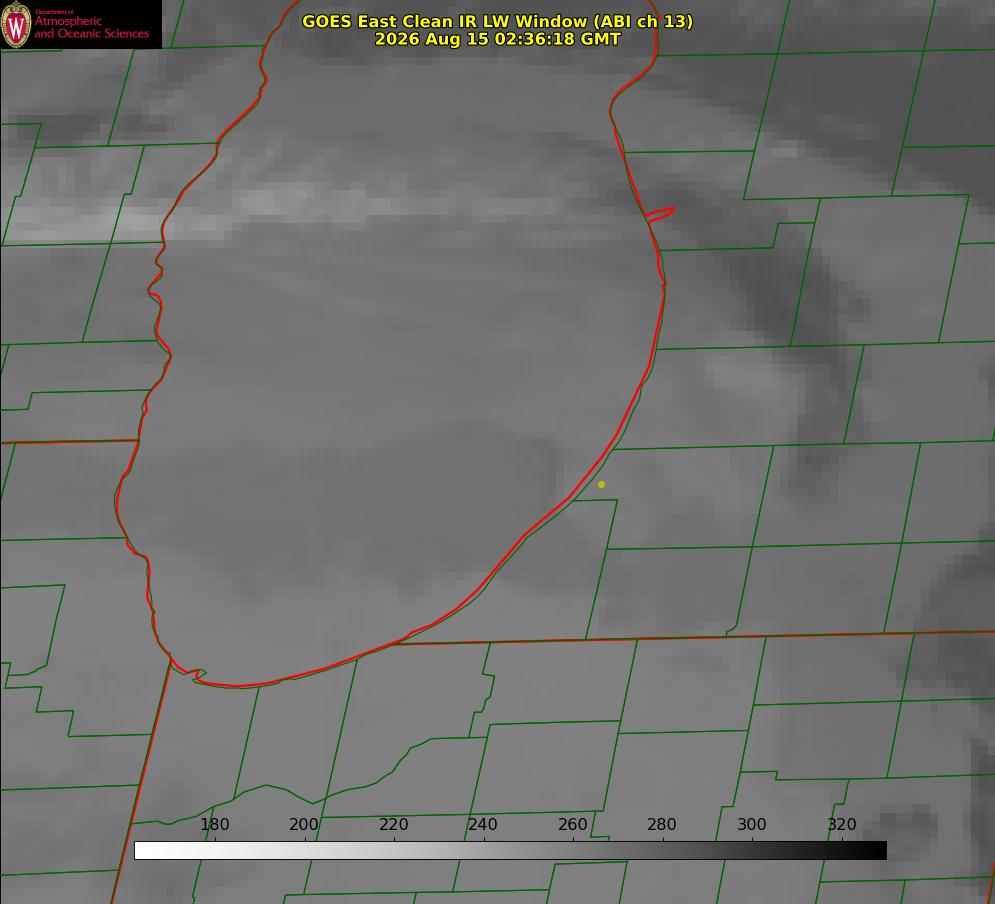Click the 260 colorbar label
Image resolution: width=995 pixels, height=904 pixels.
pyautogui.click(x=572, y=824)
